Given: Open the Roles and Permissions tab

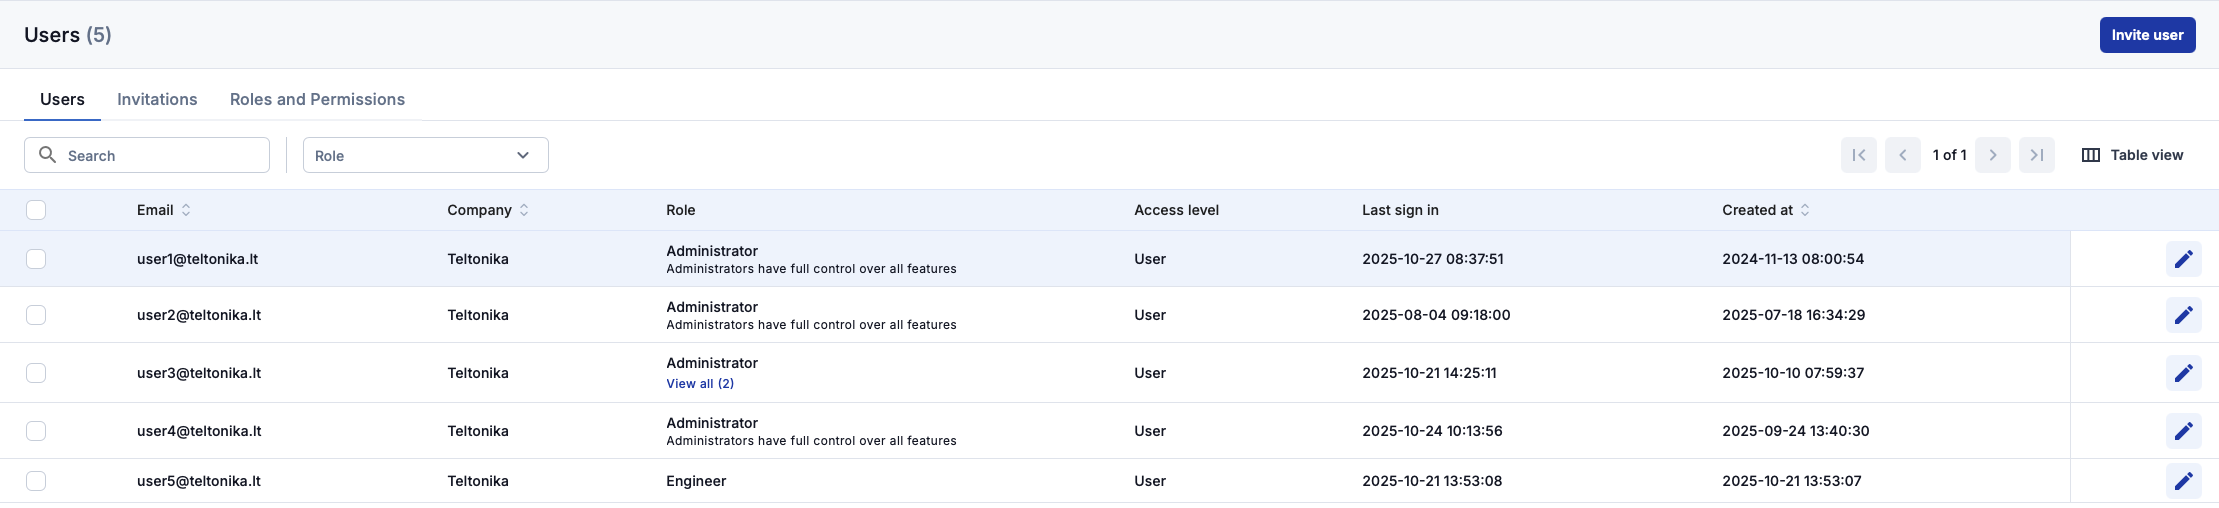Looking at the screenshot, I should click(317, 99).
